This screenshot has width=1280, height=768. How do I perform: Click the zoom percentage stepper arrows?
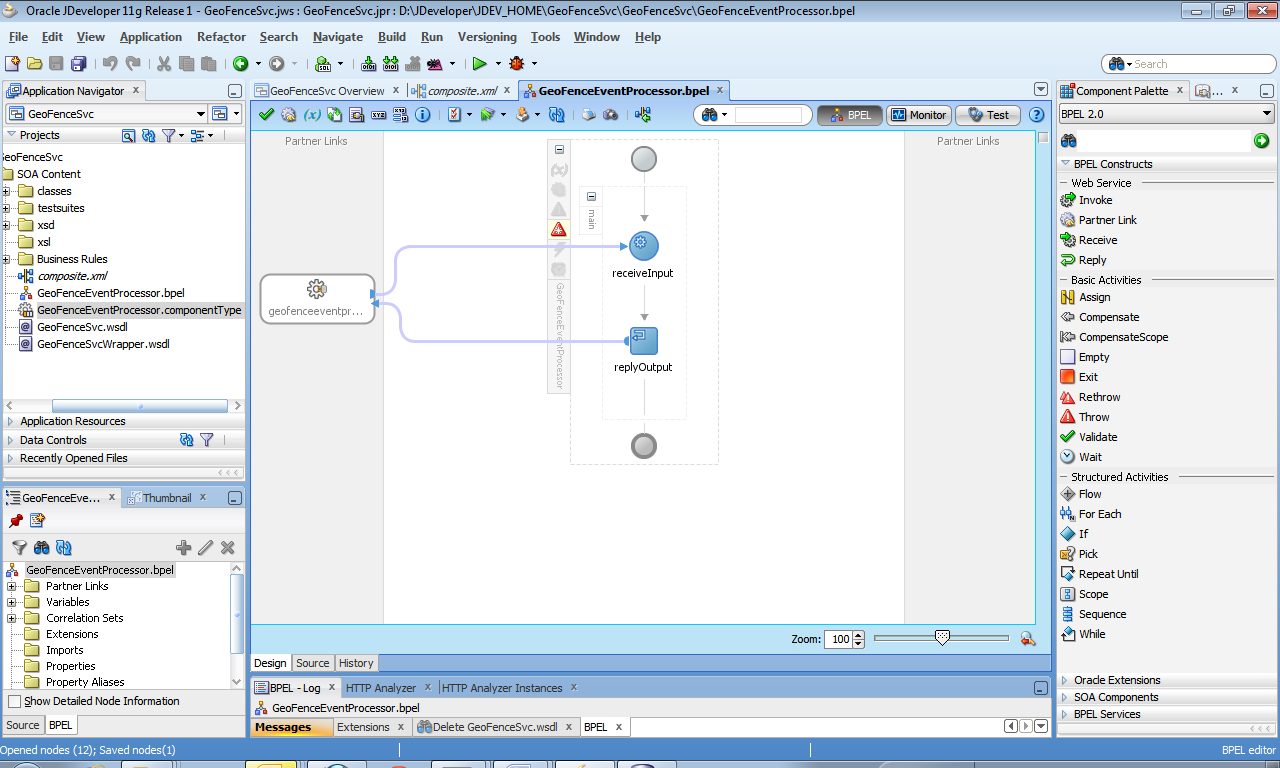point(859,639)
